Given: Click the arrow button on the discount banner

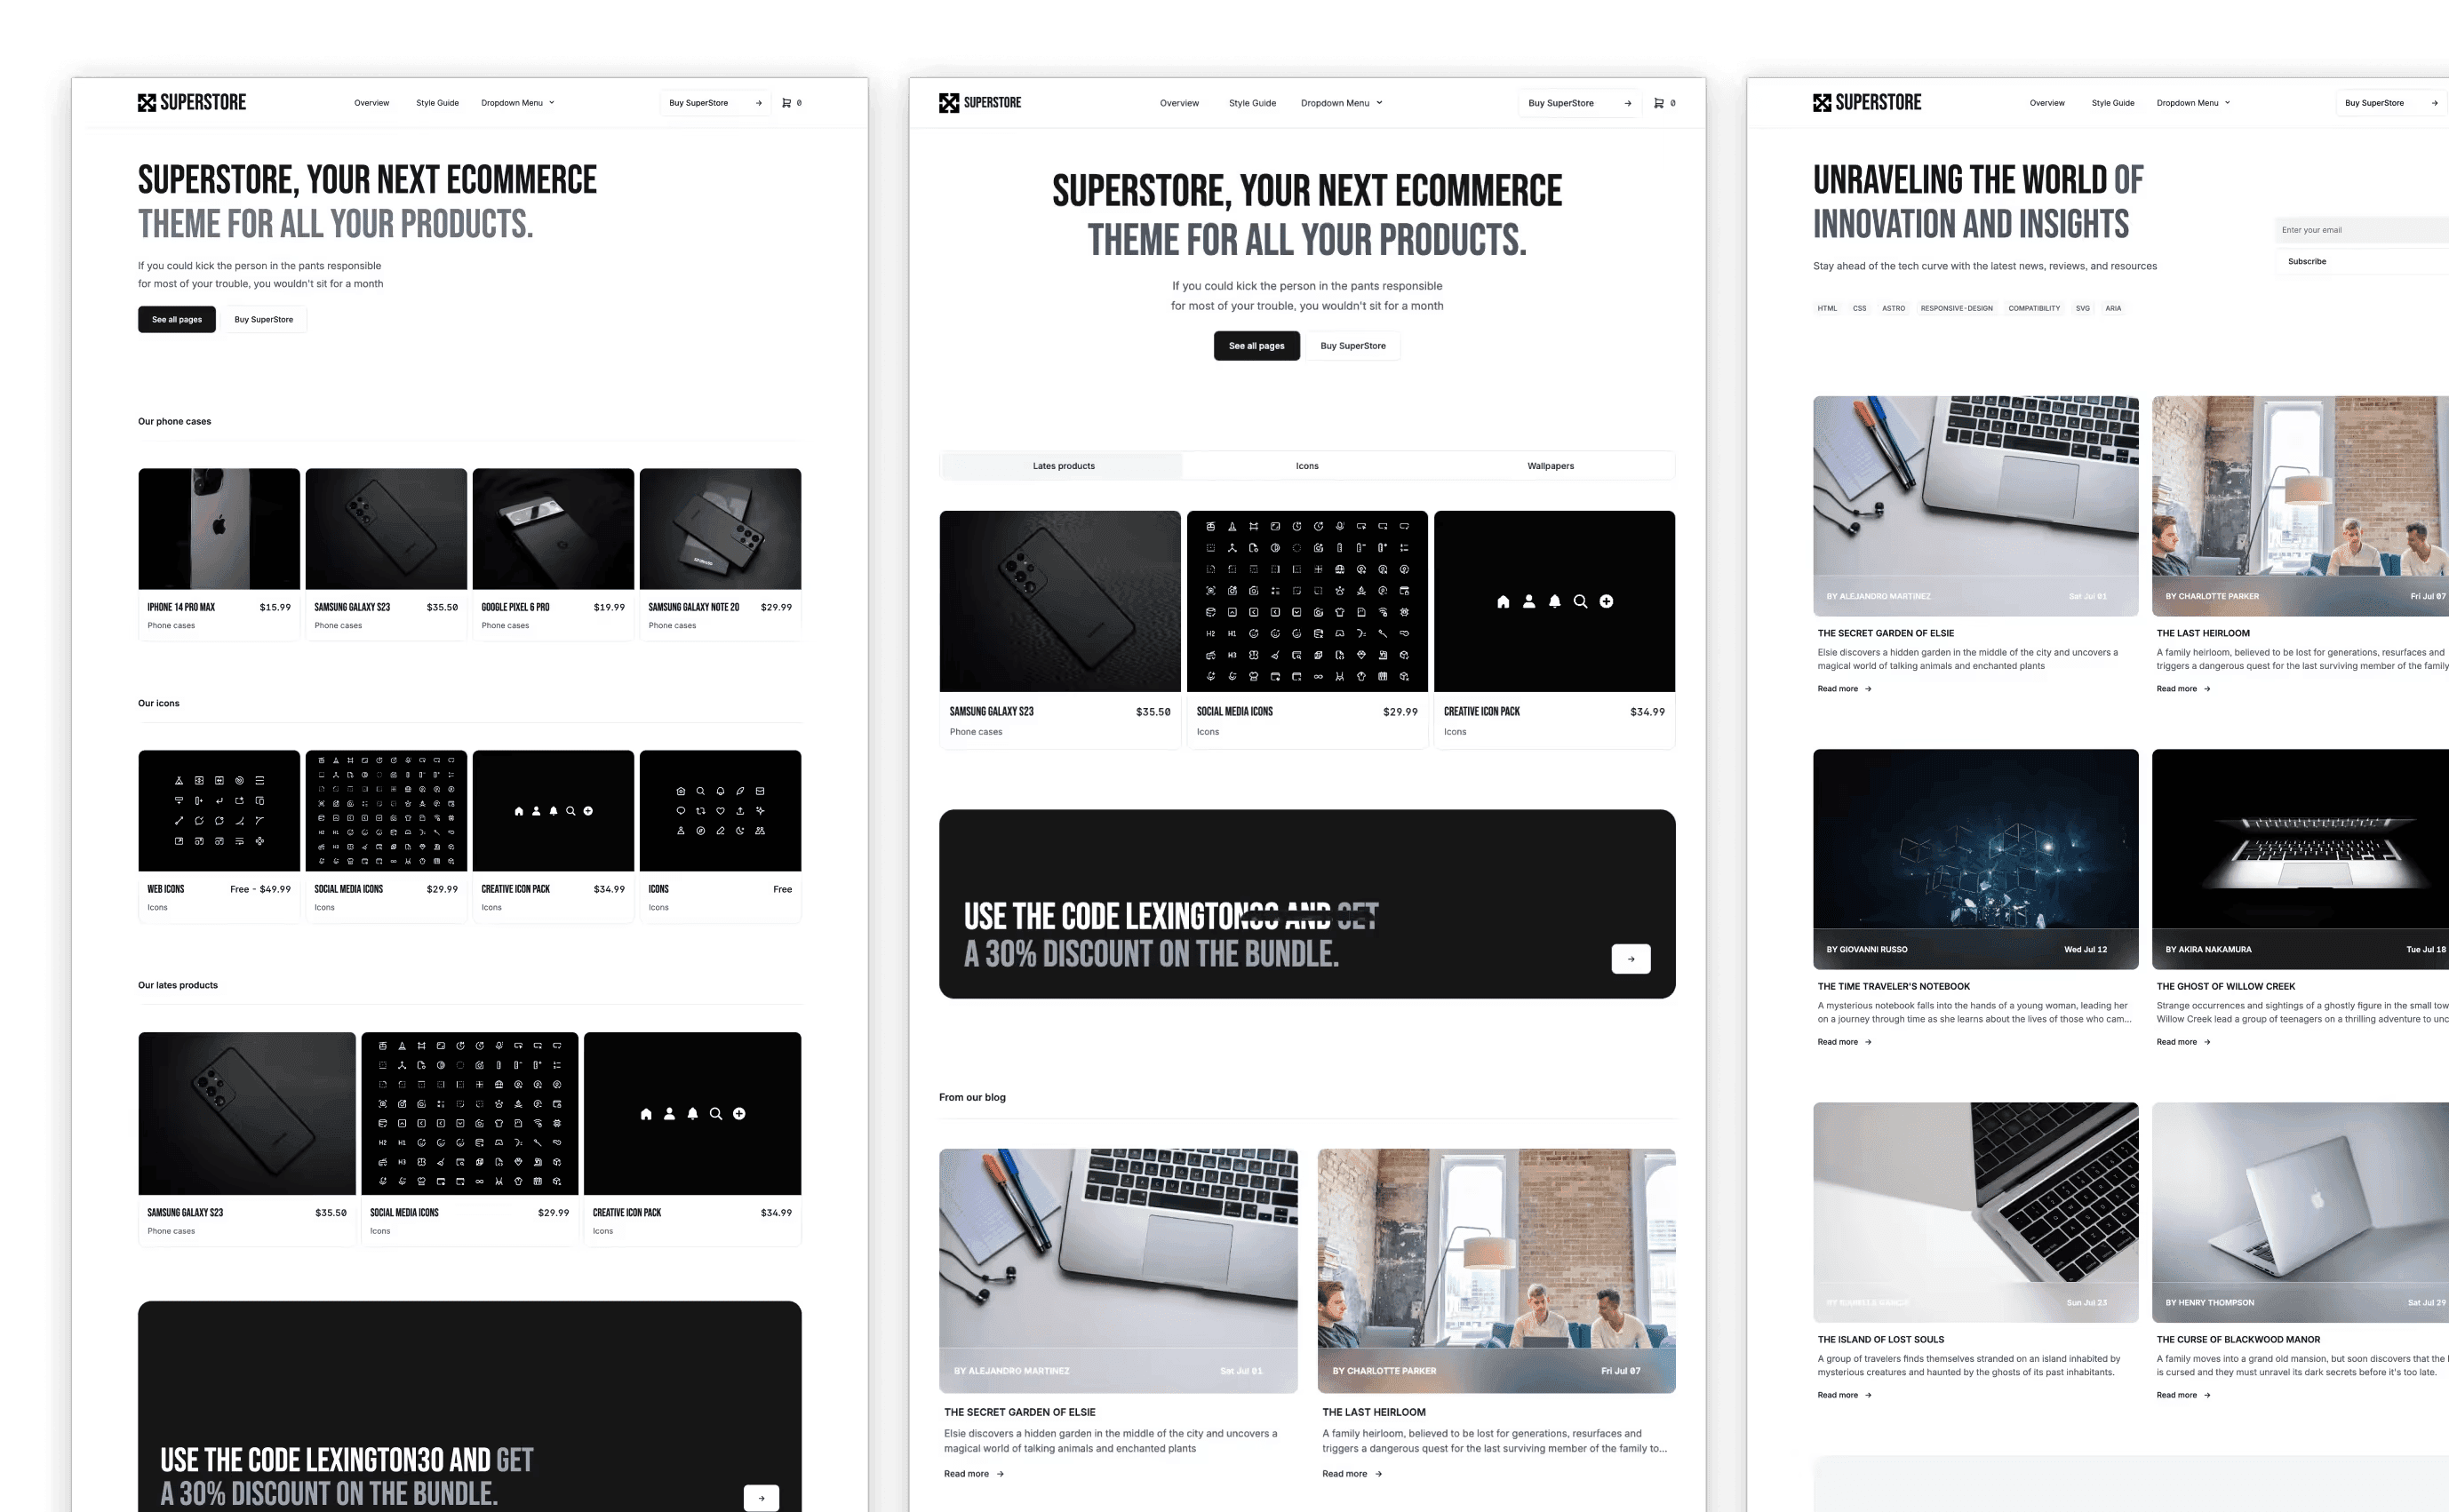Looking at the screenshot, I should click(1631, 958).
